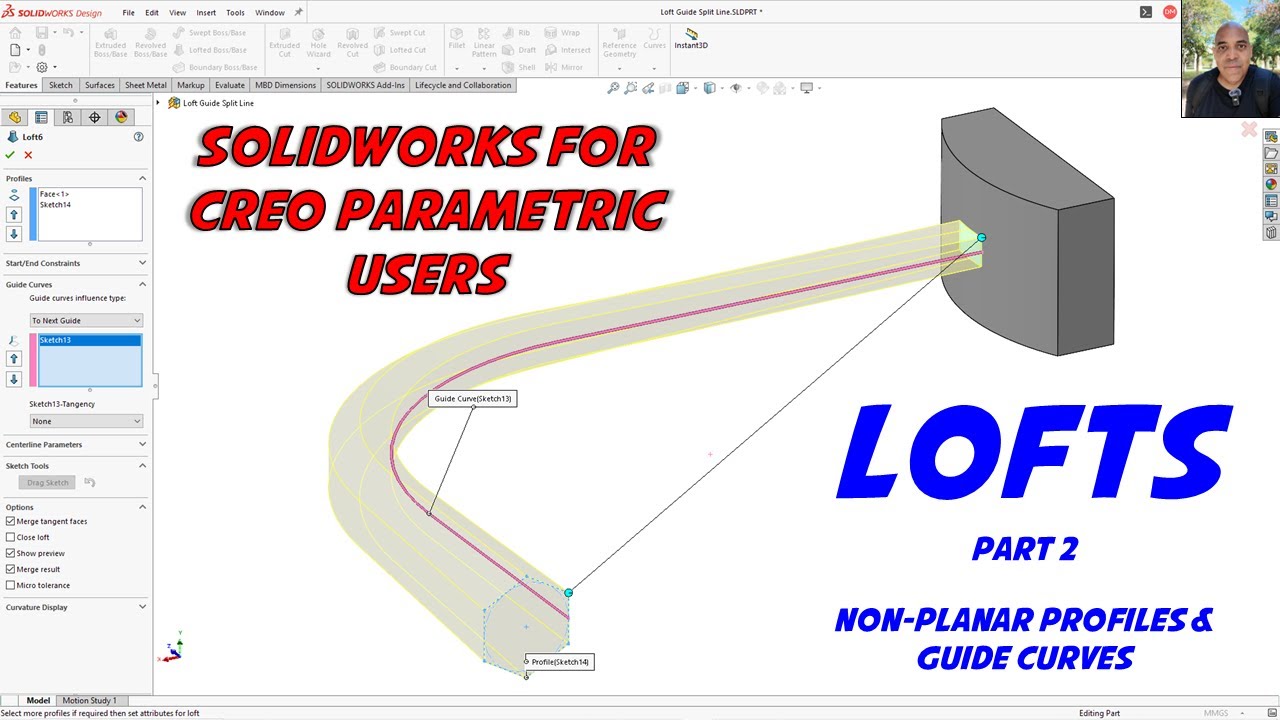Open the ConfigurationManager tab icon
Viewport: 1280px width, 720px height.
click(x=68, y=117)
